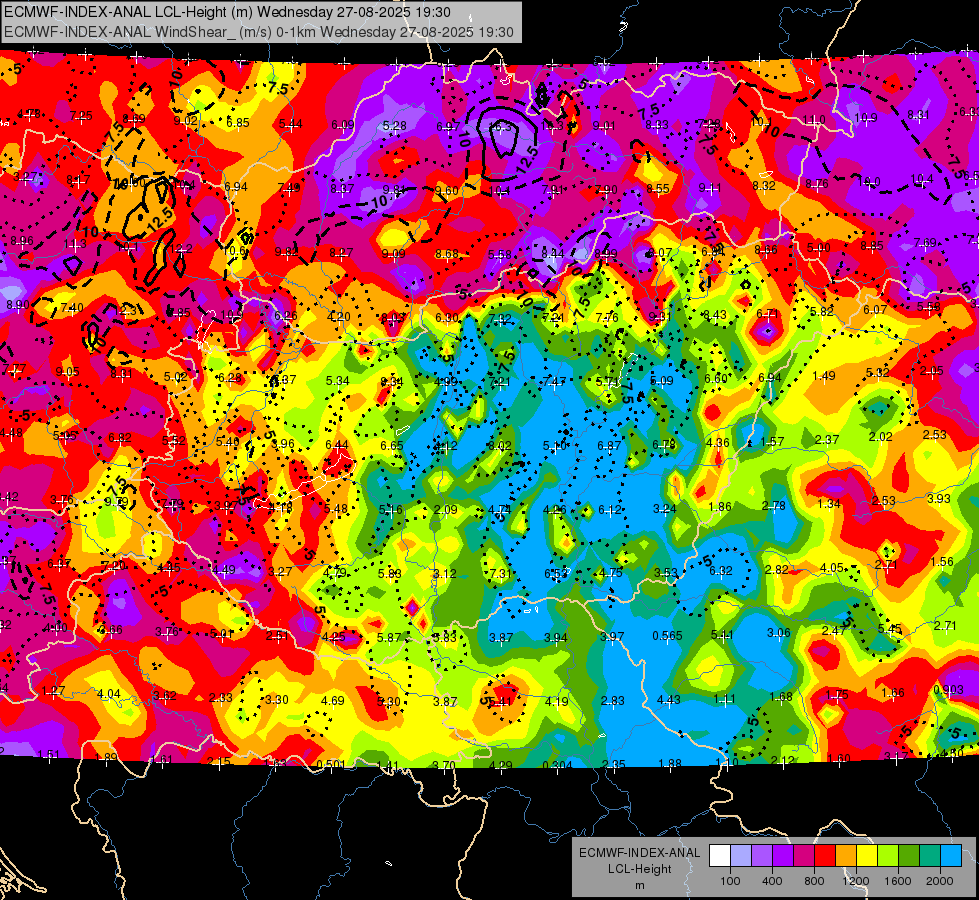The height and width of the screenshot is (900, 979).
Task: Pick the teal legend swatch
Action: click(930, 856)
